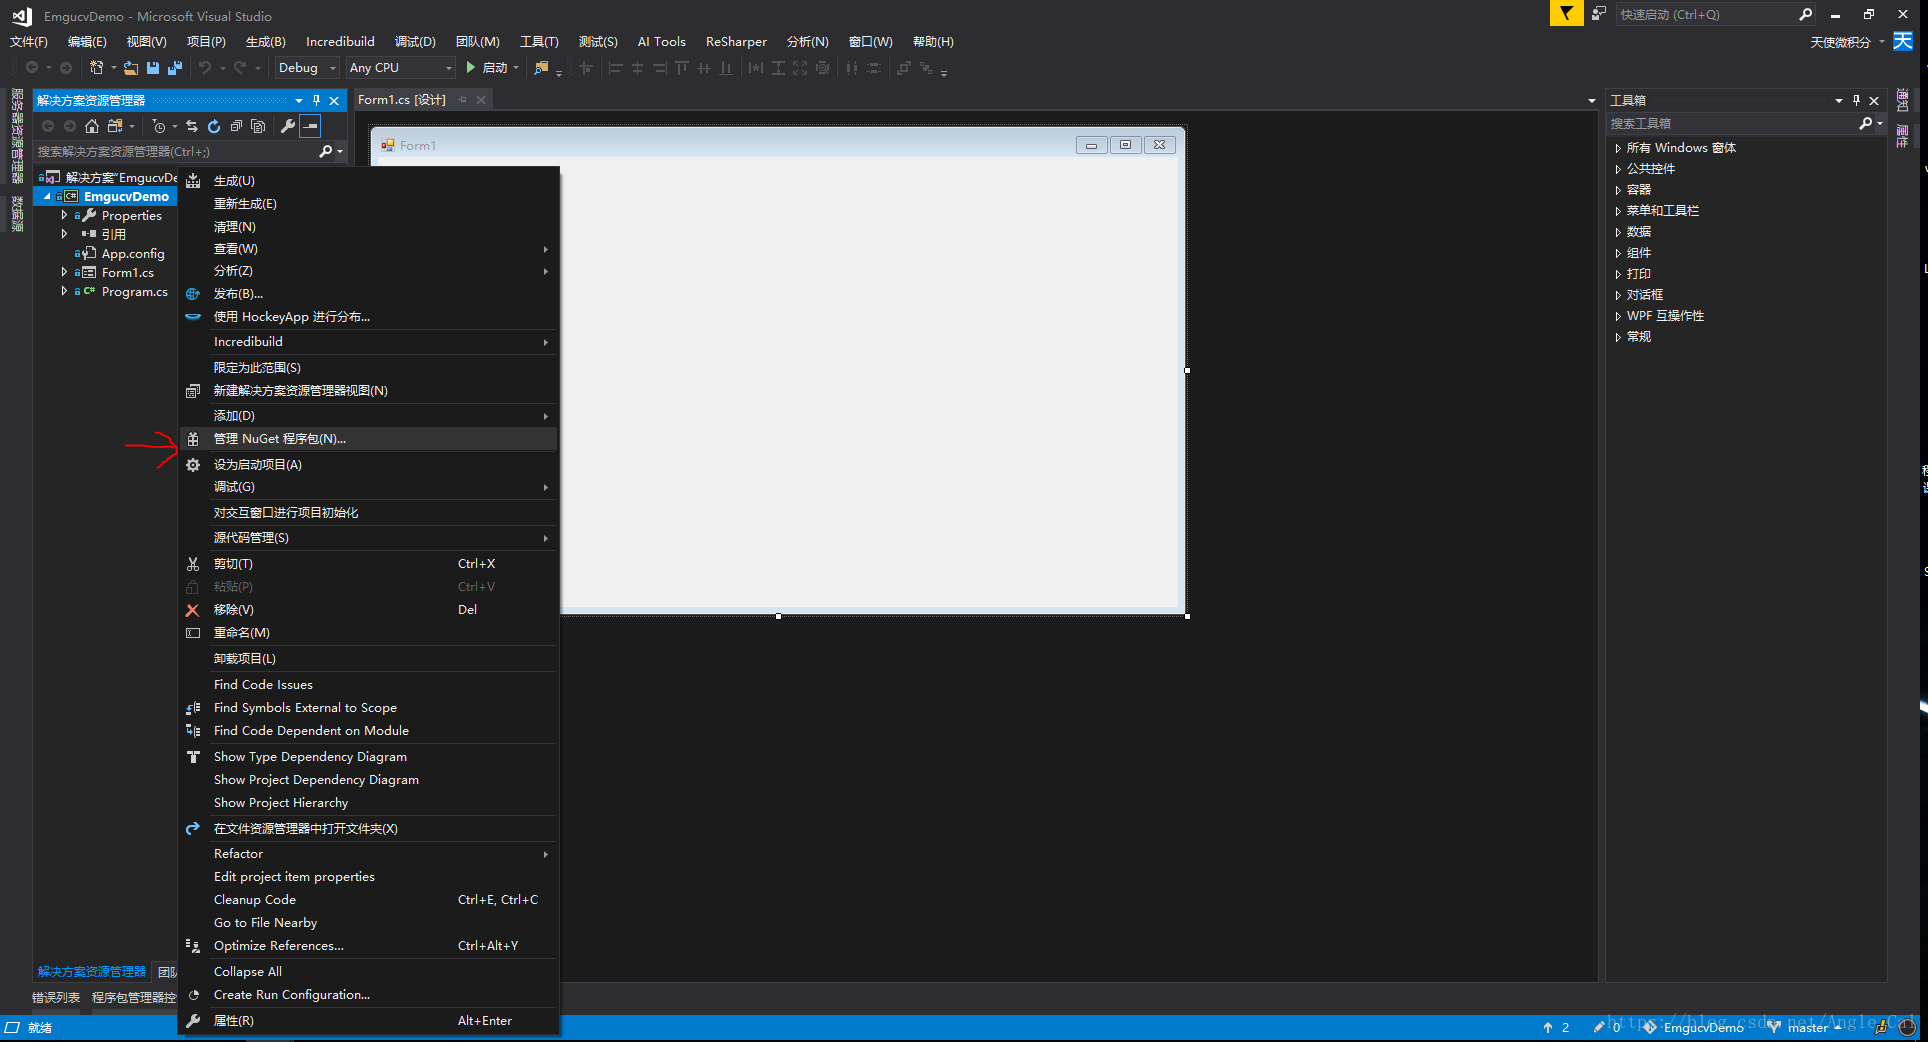Expand the Properties node in the tree
Viewport: 1928px width, 1042px height.
(65, 215)
